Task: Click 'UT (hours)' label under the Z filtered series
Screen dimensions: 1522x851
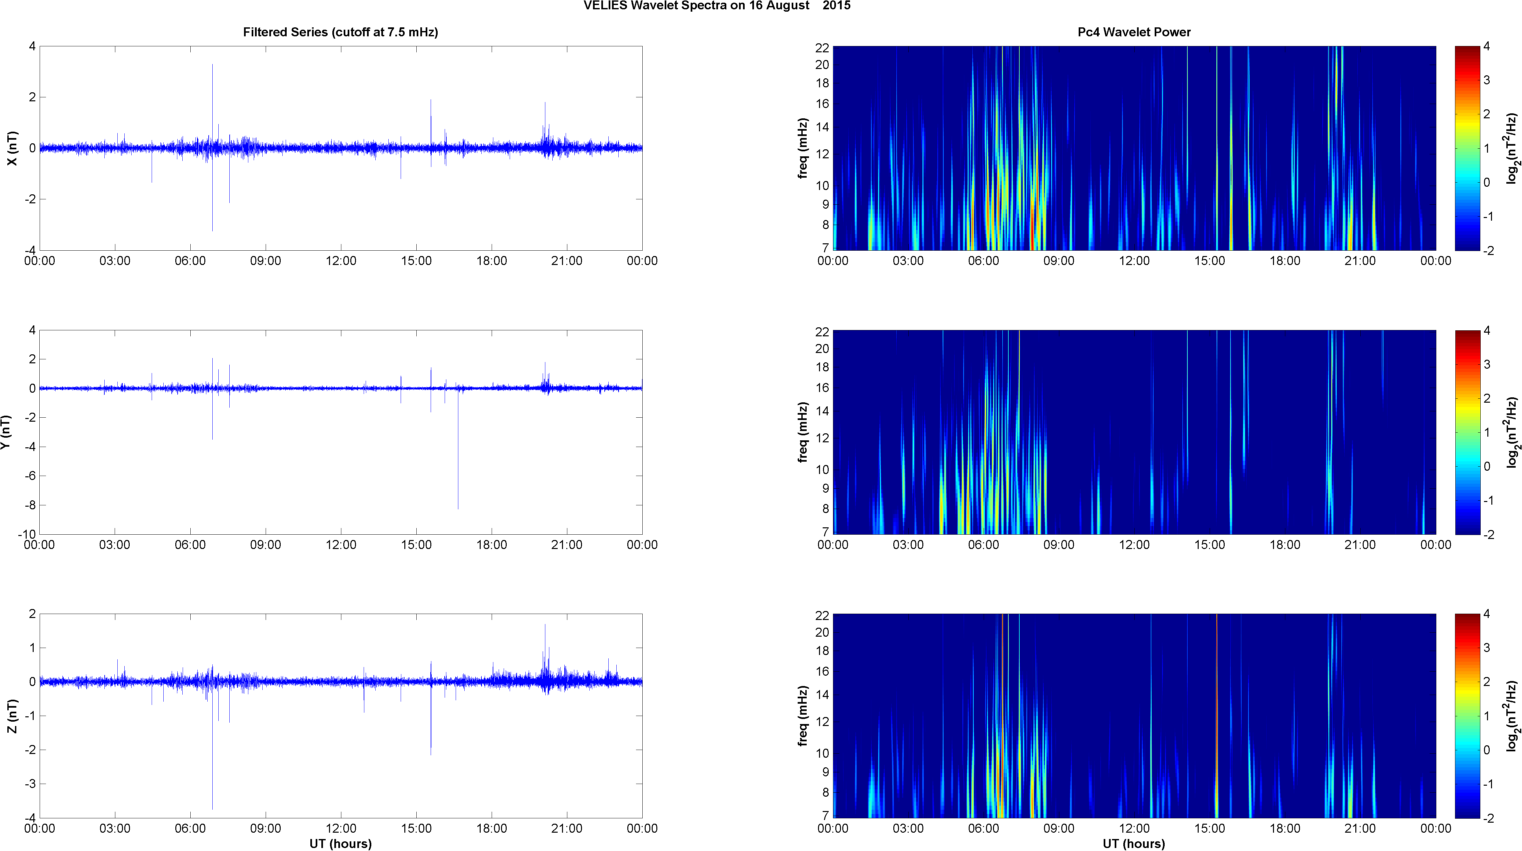Action: coord(340,843)
